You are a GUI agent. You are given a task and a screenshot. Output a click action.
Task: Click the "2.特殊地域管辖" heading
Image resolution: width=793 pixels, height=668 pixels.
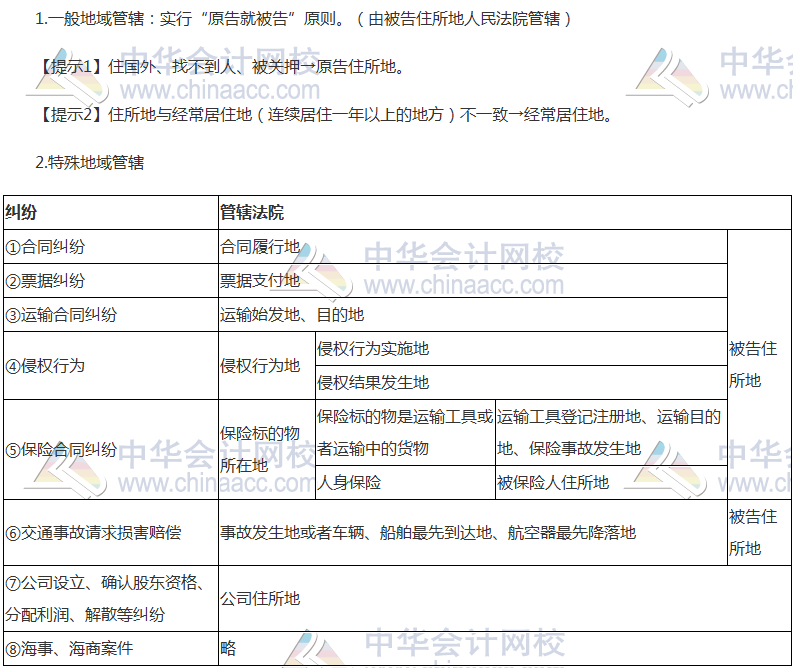(x=89, y=161)
